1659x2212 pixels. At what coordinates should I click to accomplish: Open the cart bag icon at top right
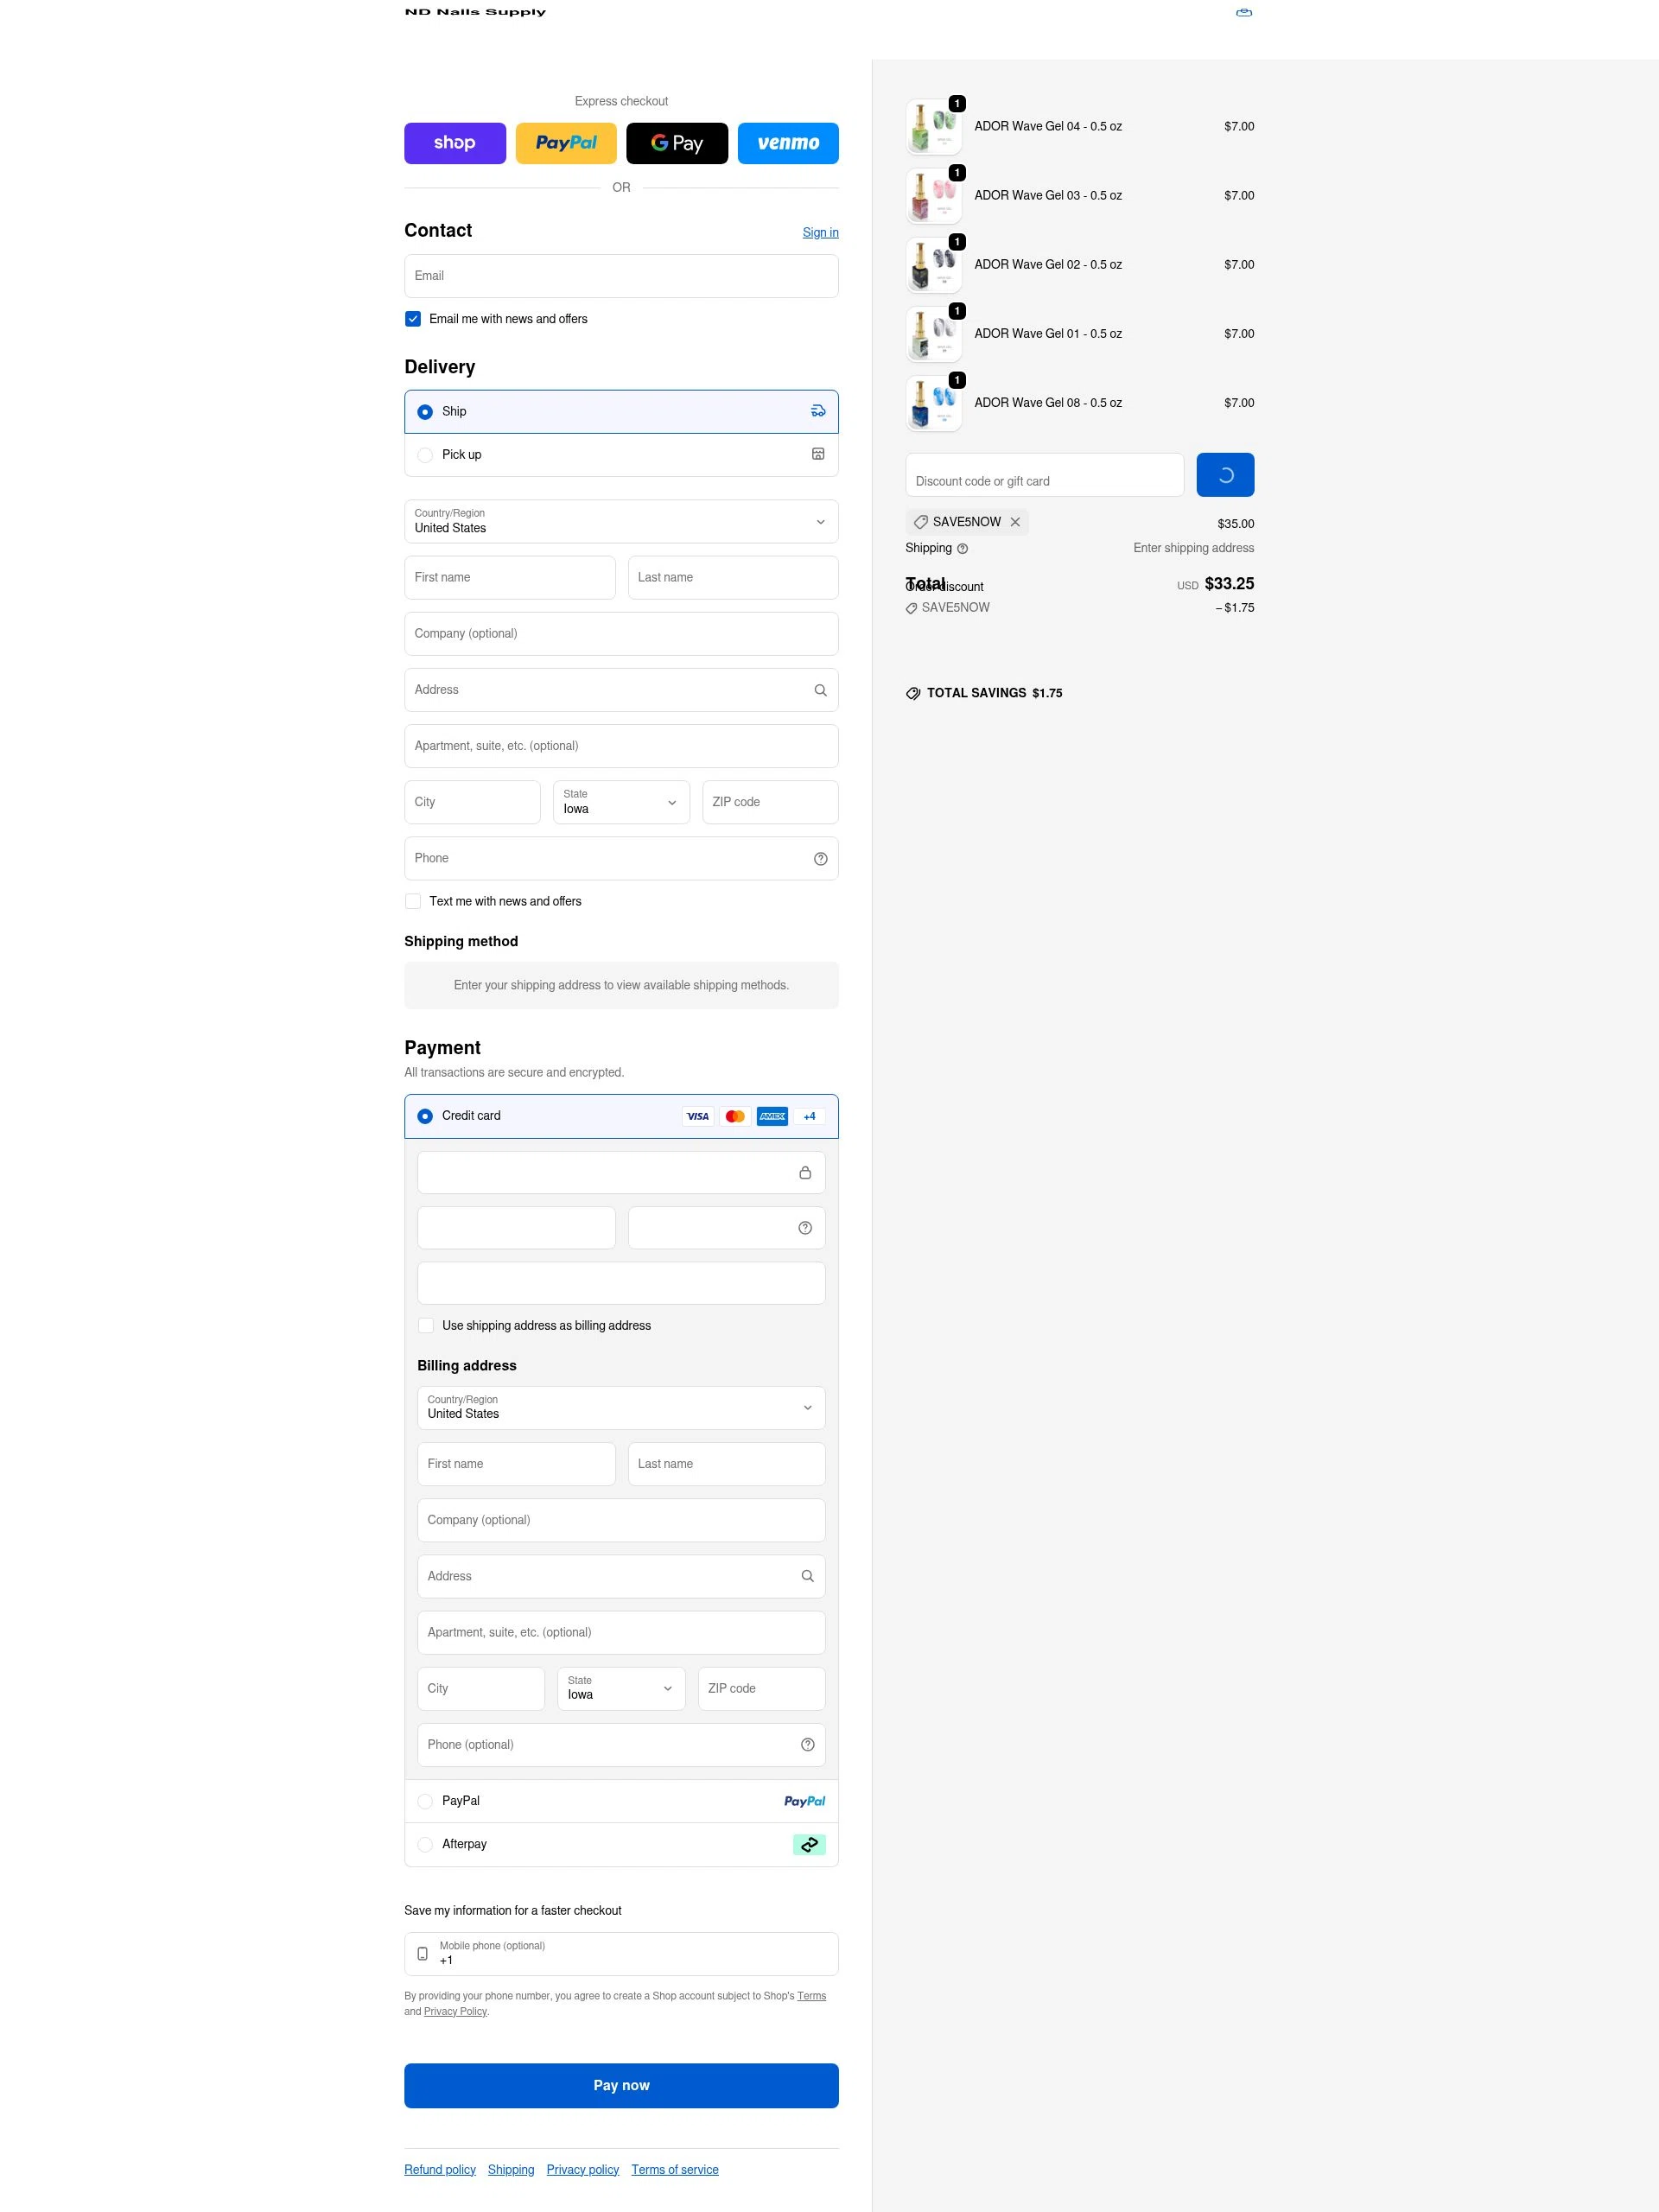click(x=1244, y=12)
